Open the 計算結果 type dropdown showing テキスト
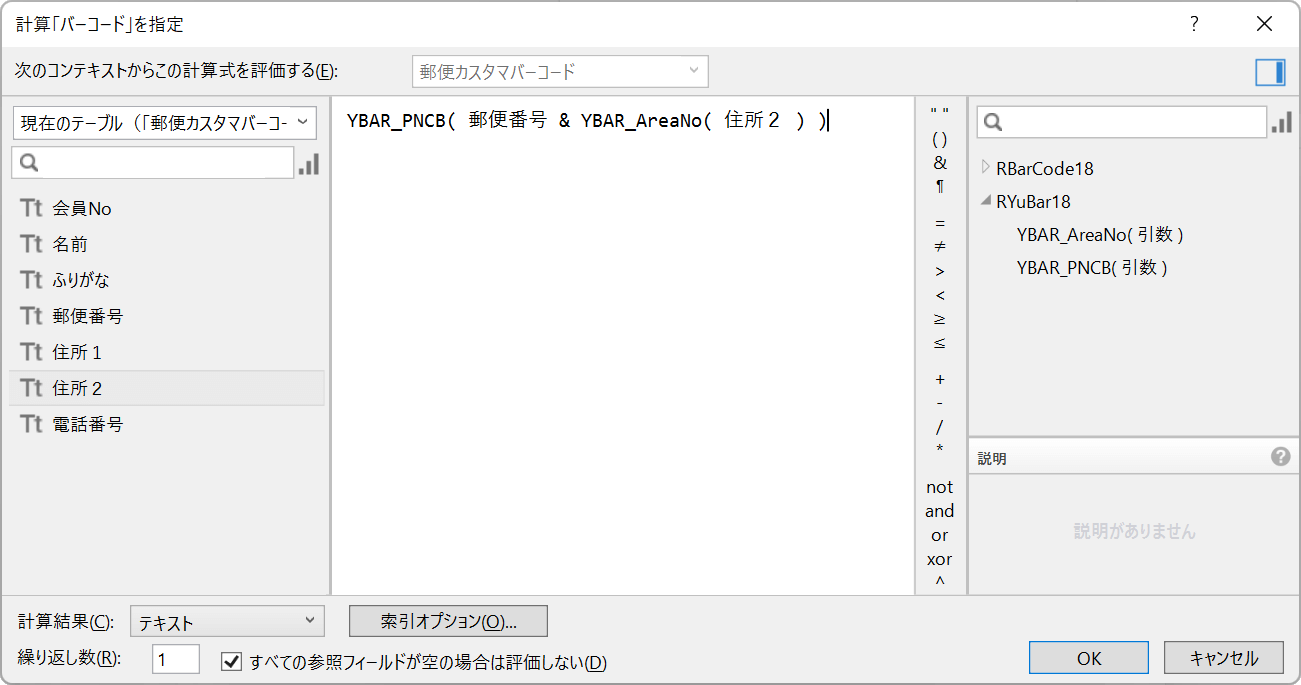Image resolution: width=1301 pixels, height=685 pixels. pyautogui.click(x=226, y=621)
